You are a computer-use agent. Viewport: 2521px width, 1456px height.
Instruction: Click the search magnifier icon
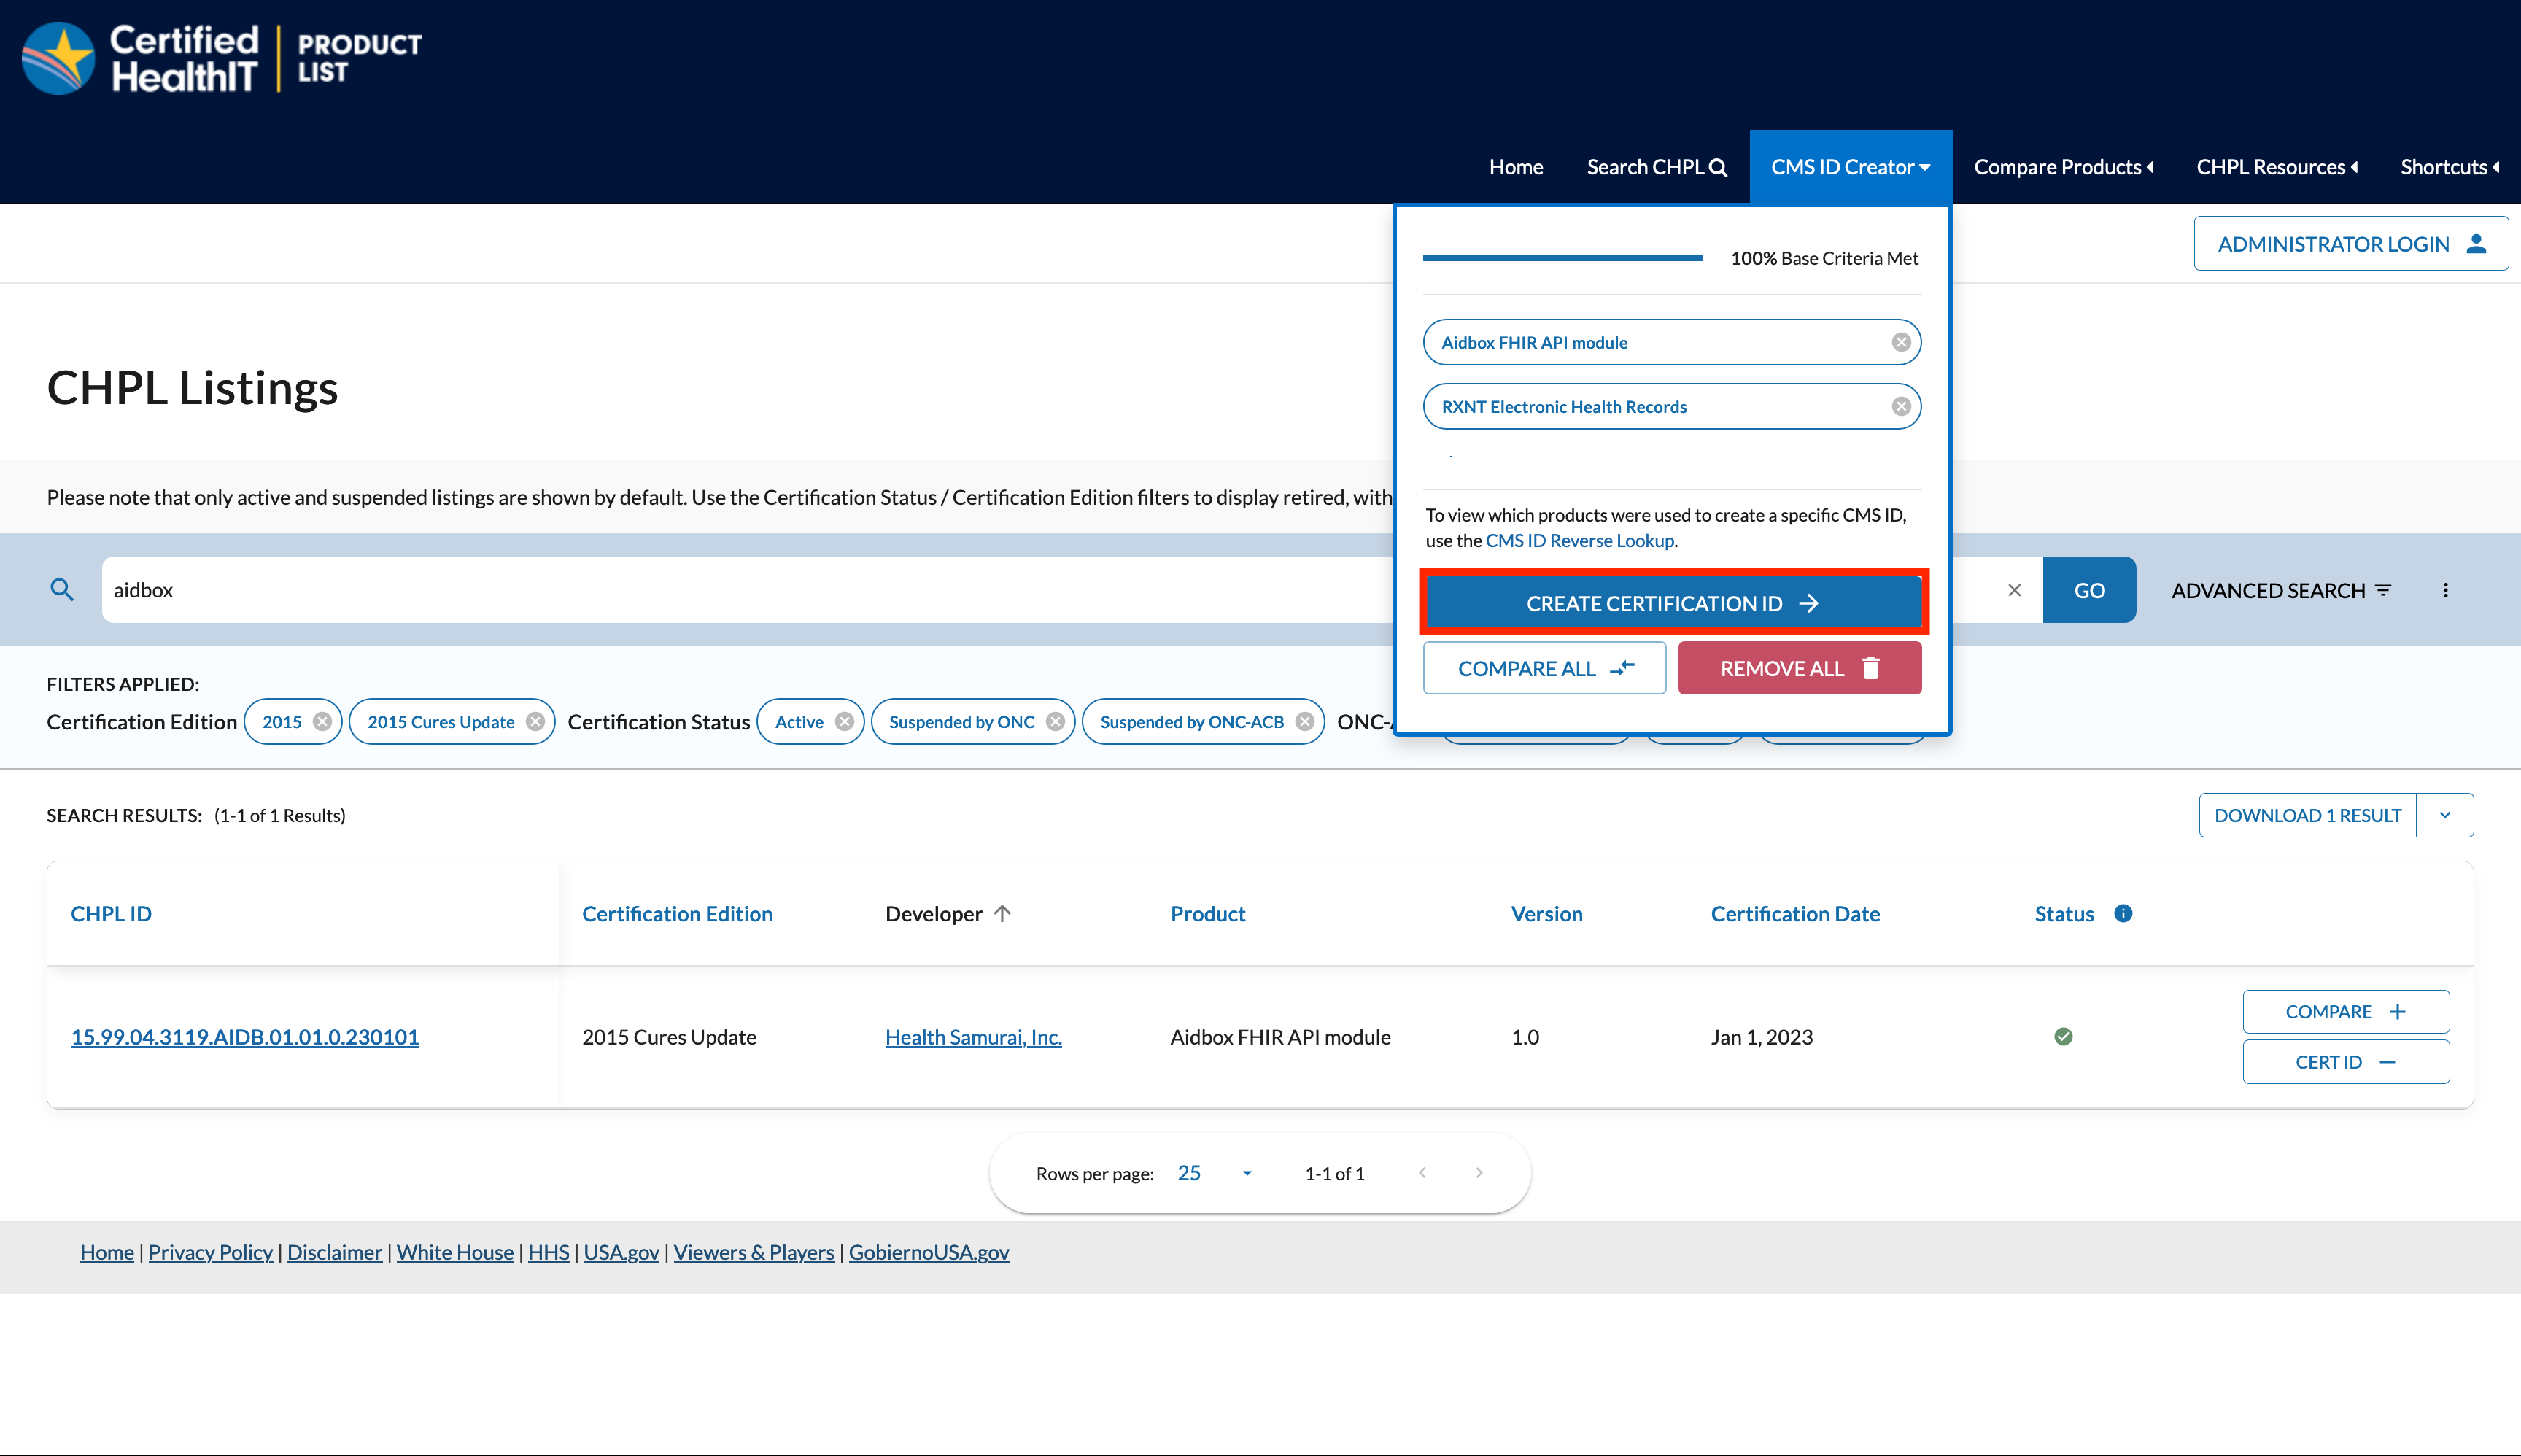pyautogui.click(x=62, y=590)
